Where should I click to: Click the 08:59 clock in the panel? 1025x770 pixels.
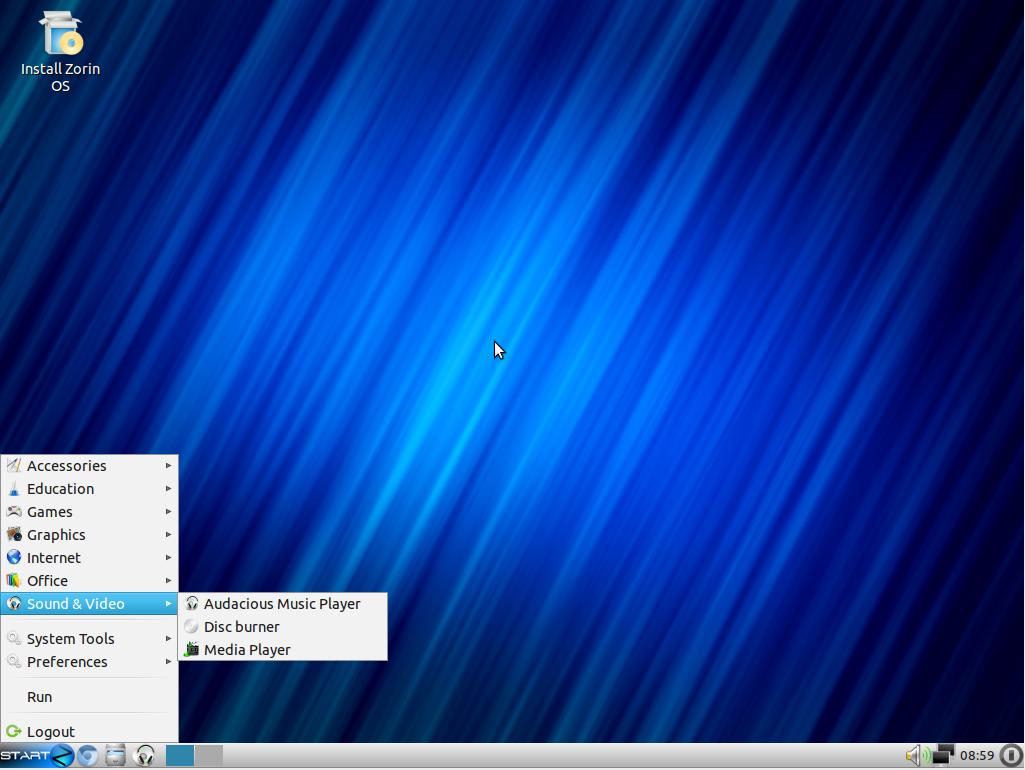point(977,756)
